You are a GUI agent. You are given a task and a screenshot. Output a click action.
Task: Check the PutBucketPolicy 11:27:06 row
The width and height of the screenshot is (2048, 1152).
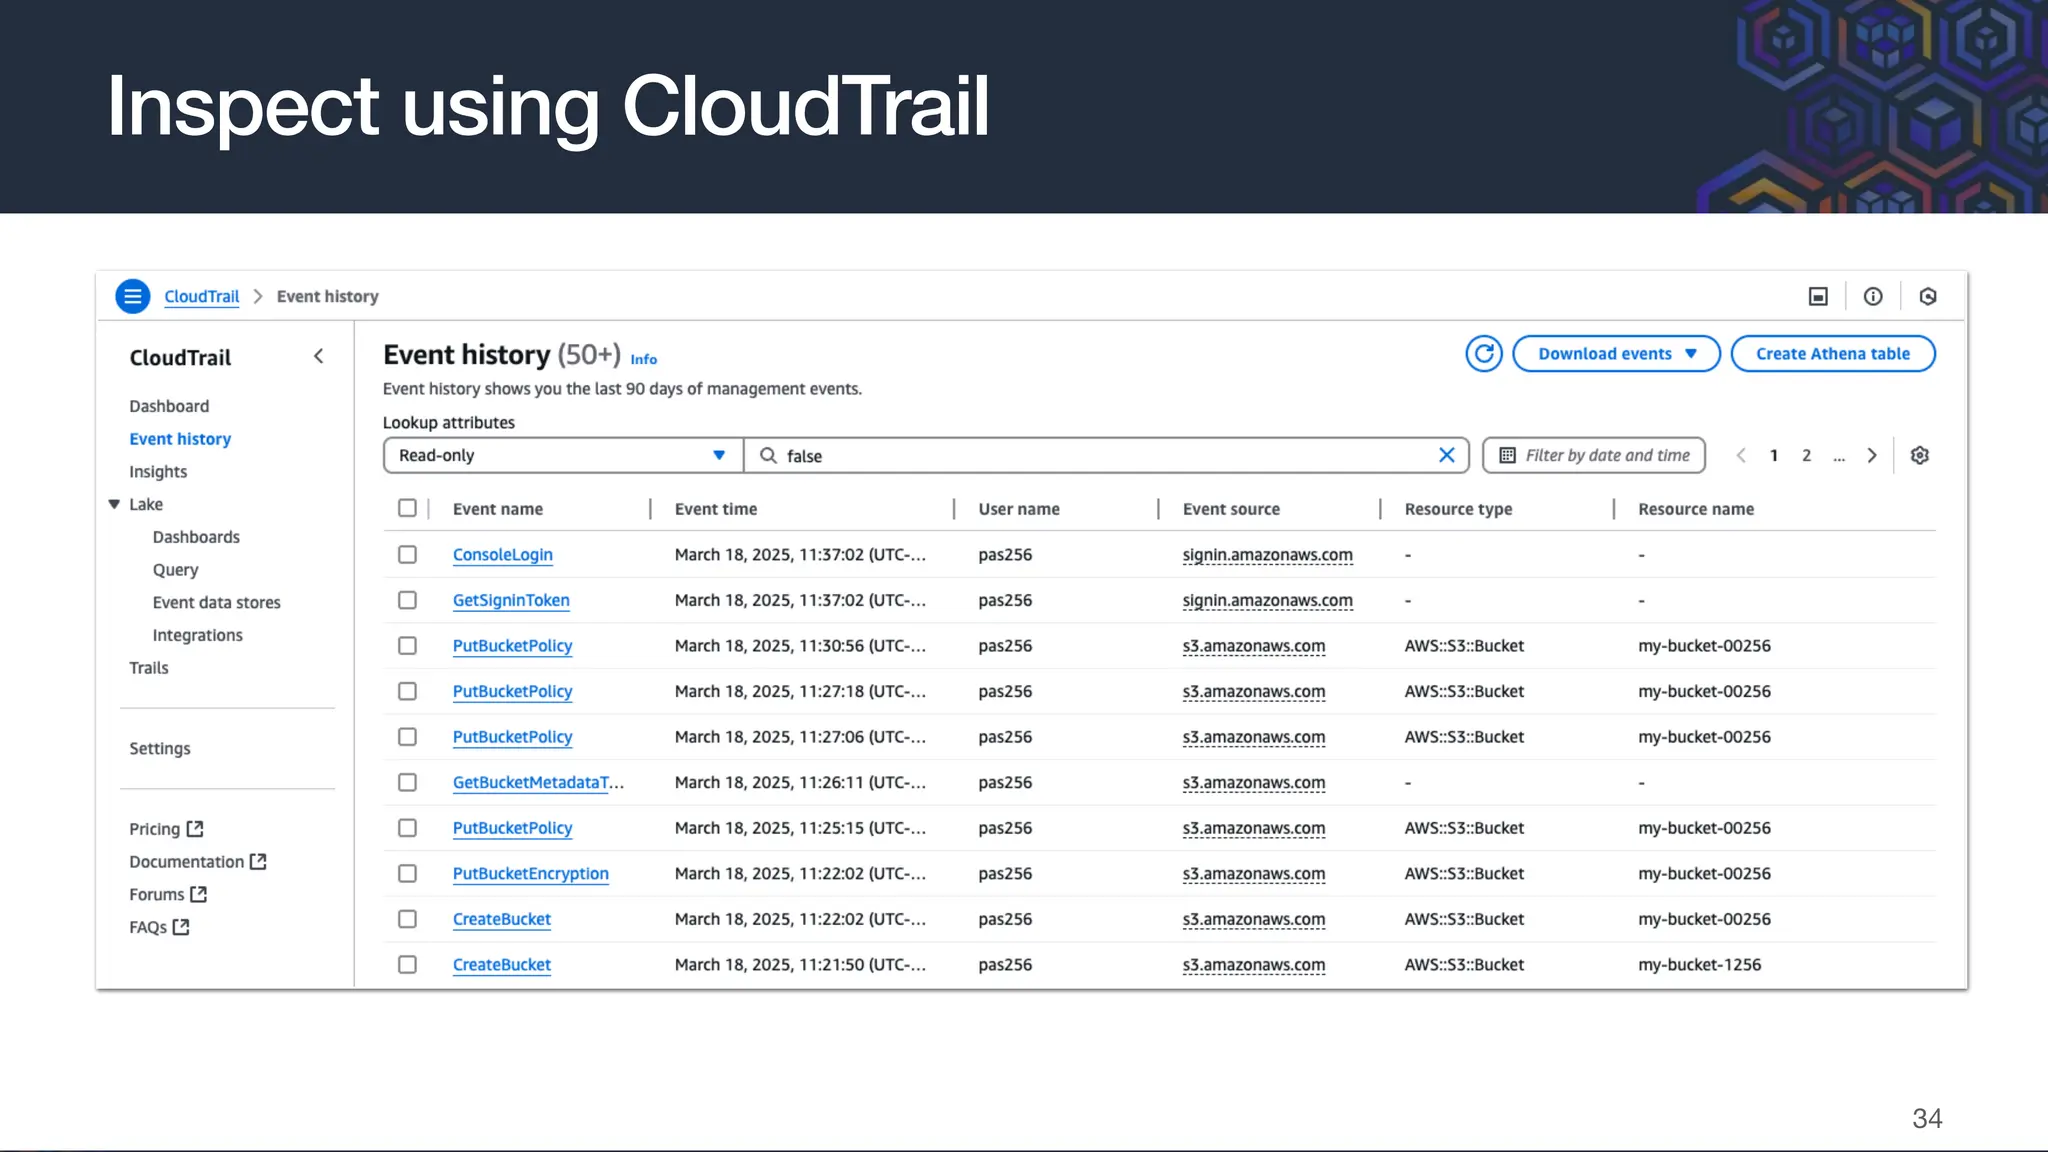(407, 736)
